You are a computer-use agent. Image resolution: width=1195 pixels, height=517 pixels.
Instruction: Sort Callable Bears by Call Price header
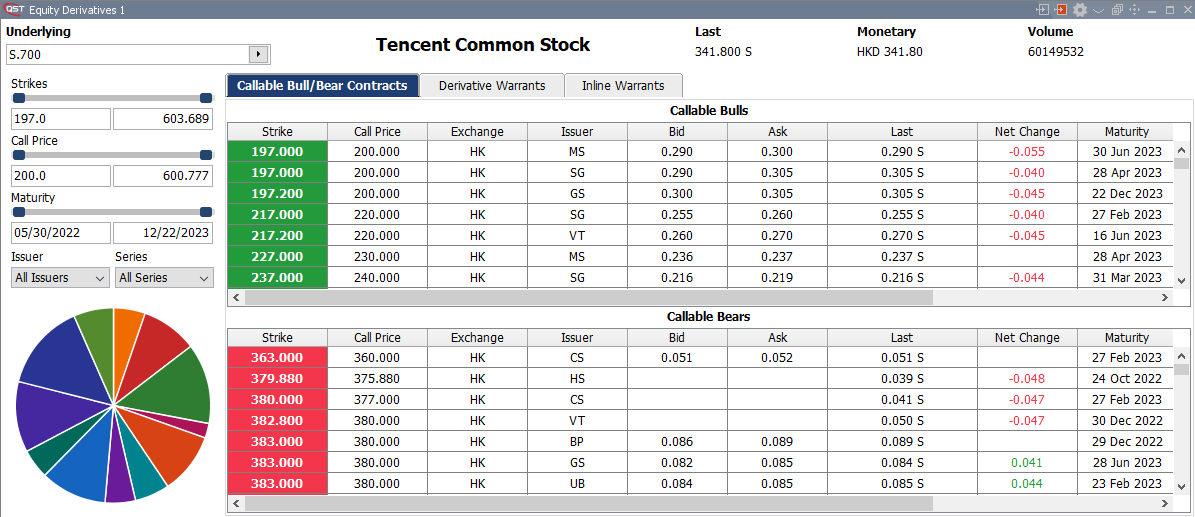click(377, 337)
